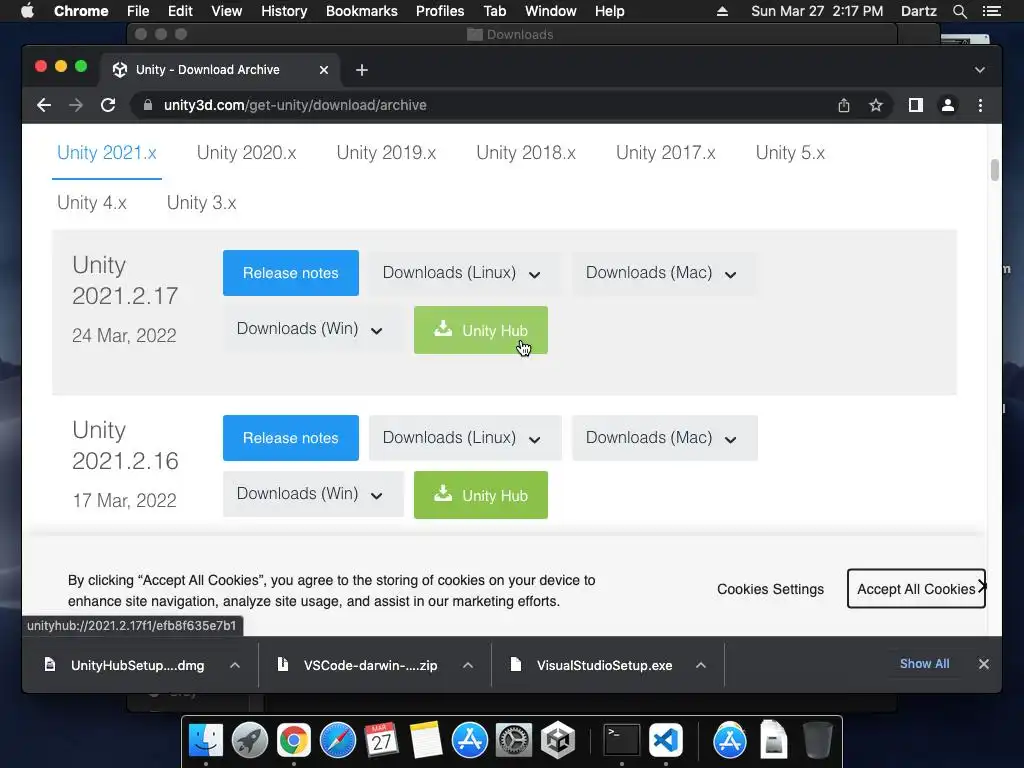The height and width of the screenshot is (768, 1024).
Task: Click the page vertical scrollbar thumb
Action: (995, 170)
